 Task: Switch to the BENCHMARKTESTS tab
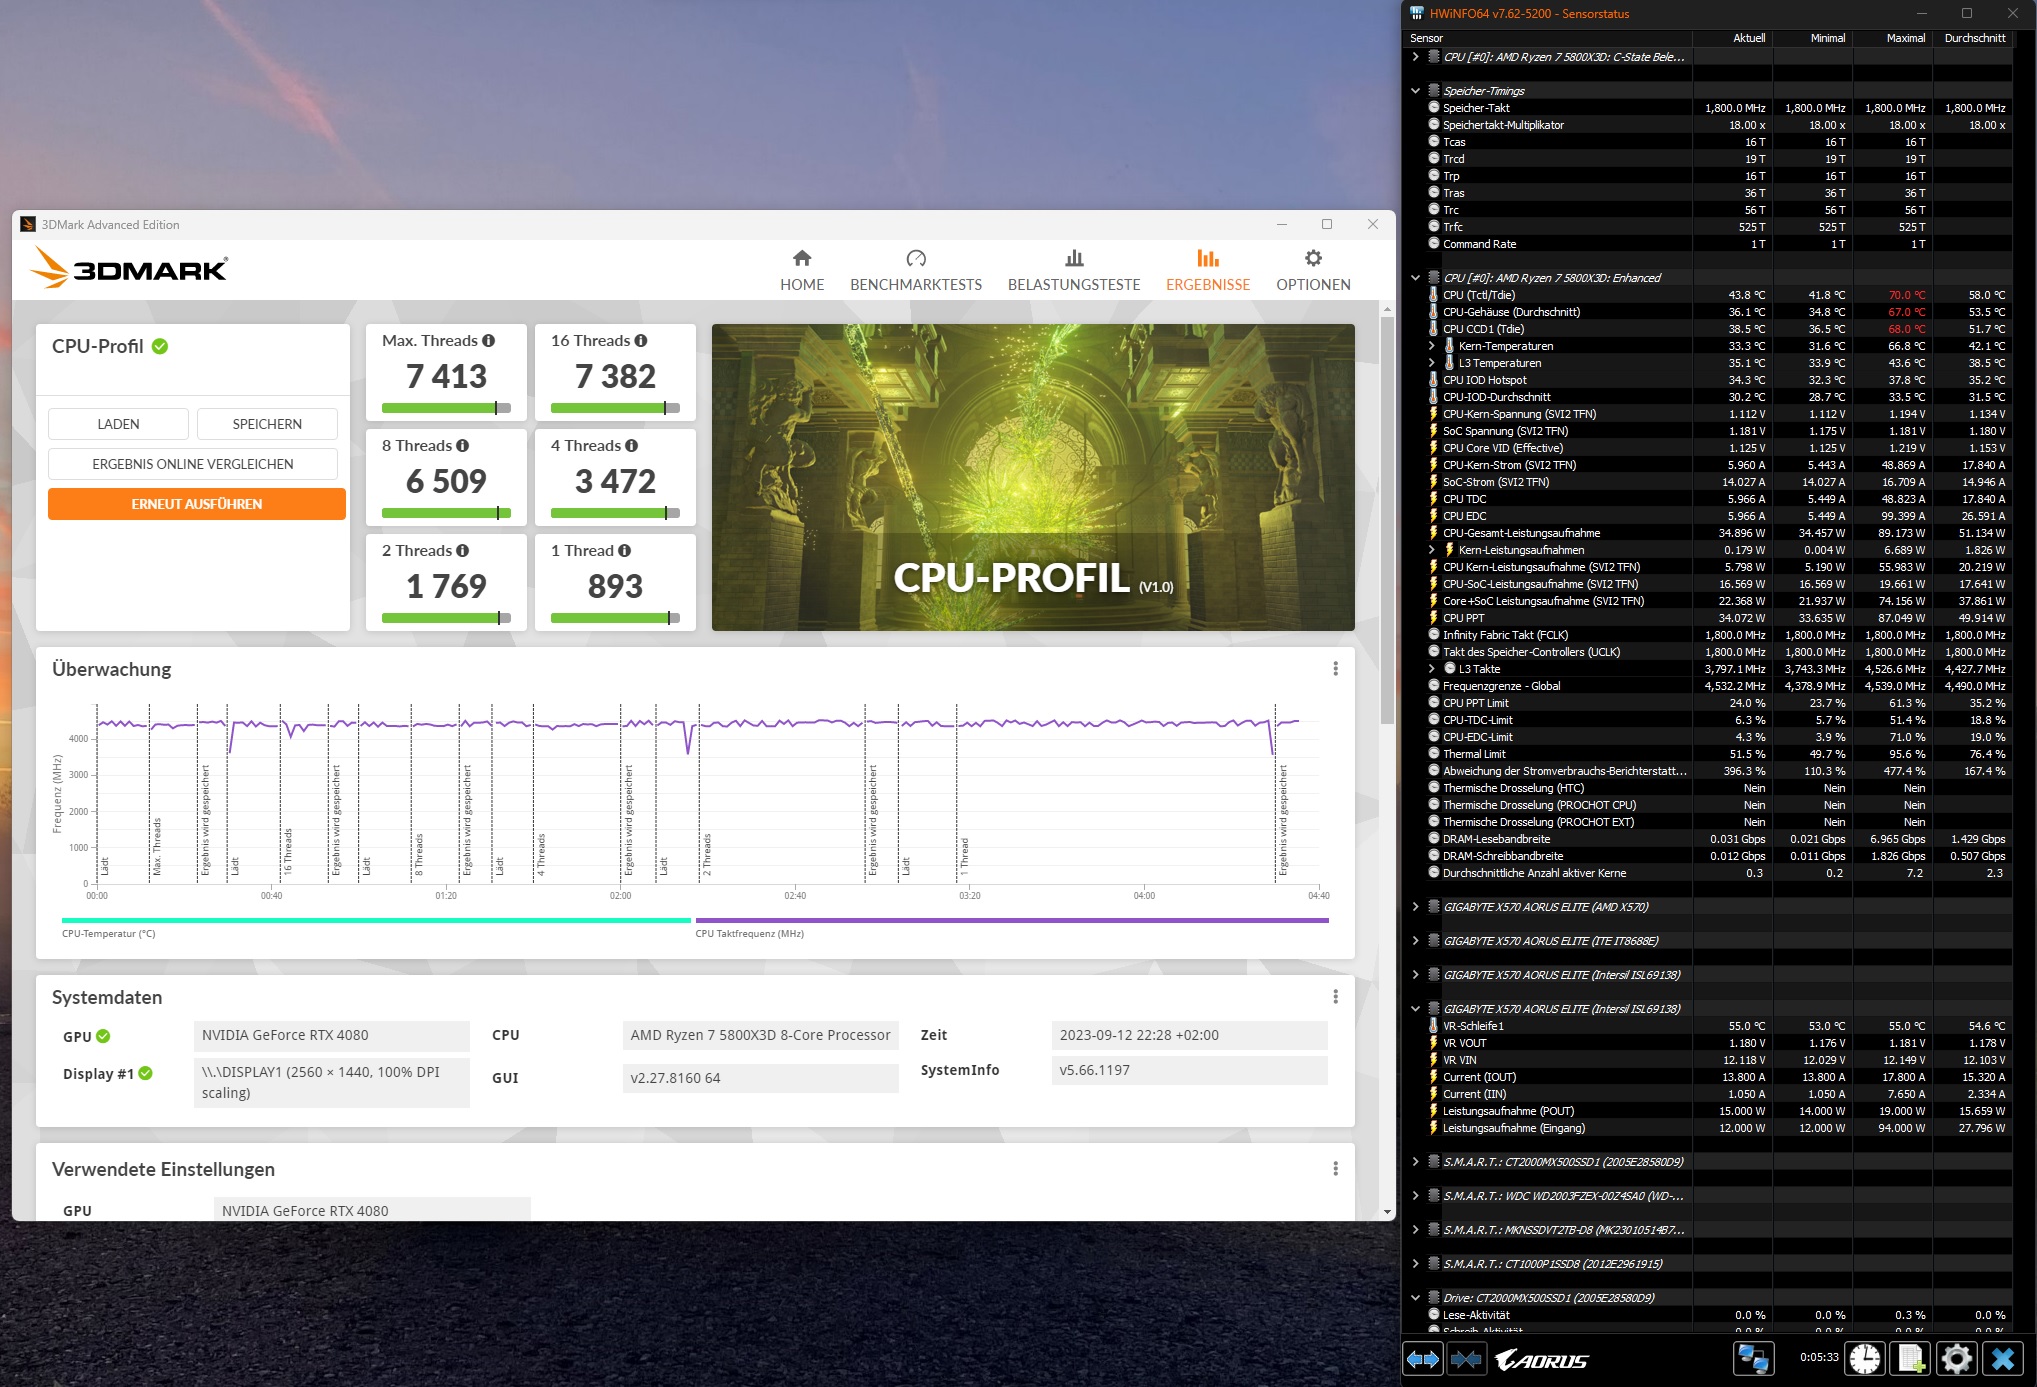point(915,270)
